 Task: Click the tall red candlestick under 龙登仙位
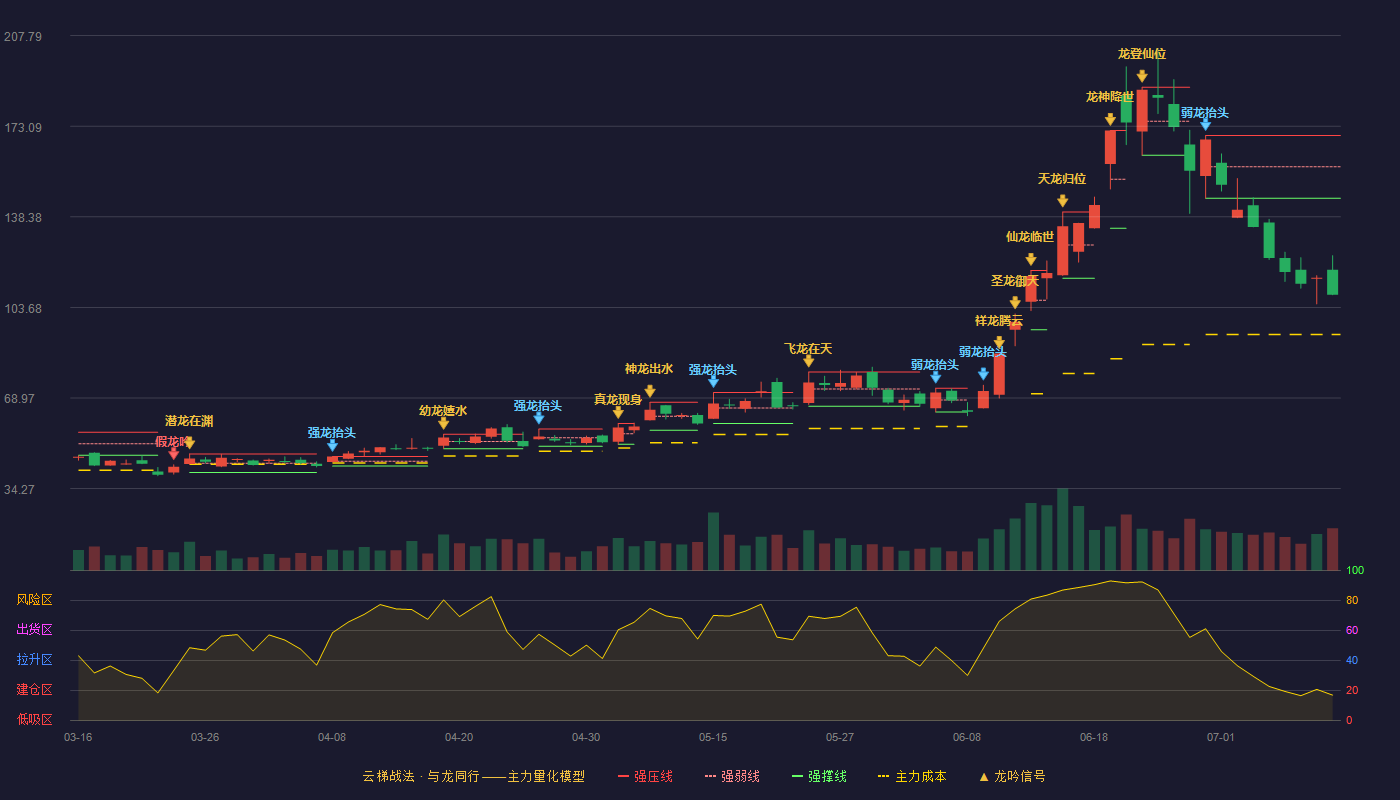1142,110
